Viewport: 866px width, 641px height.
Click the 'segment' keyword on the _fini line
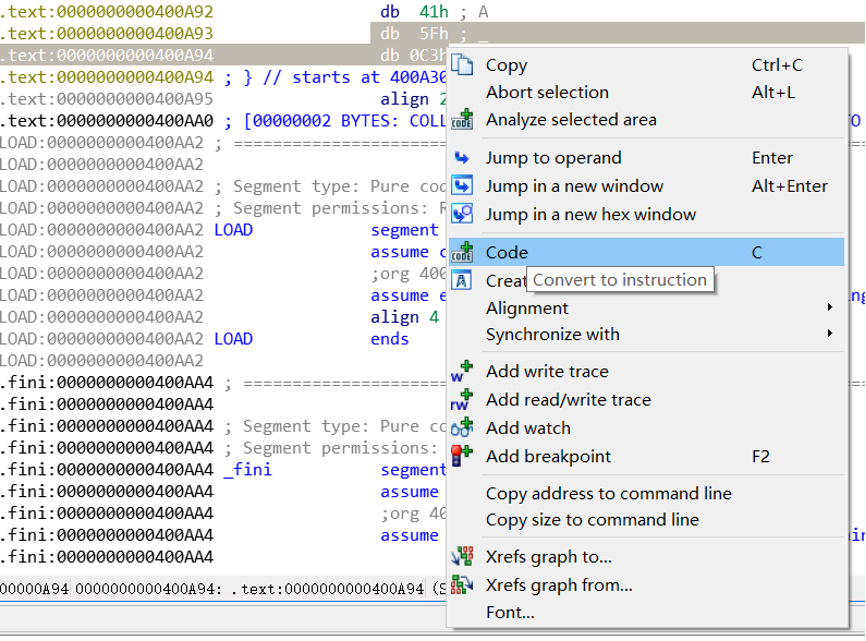[413, 470]
